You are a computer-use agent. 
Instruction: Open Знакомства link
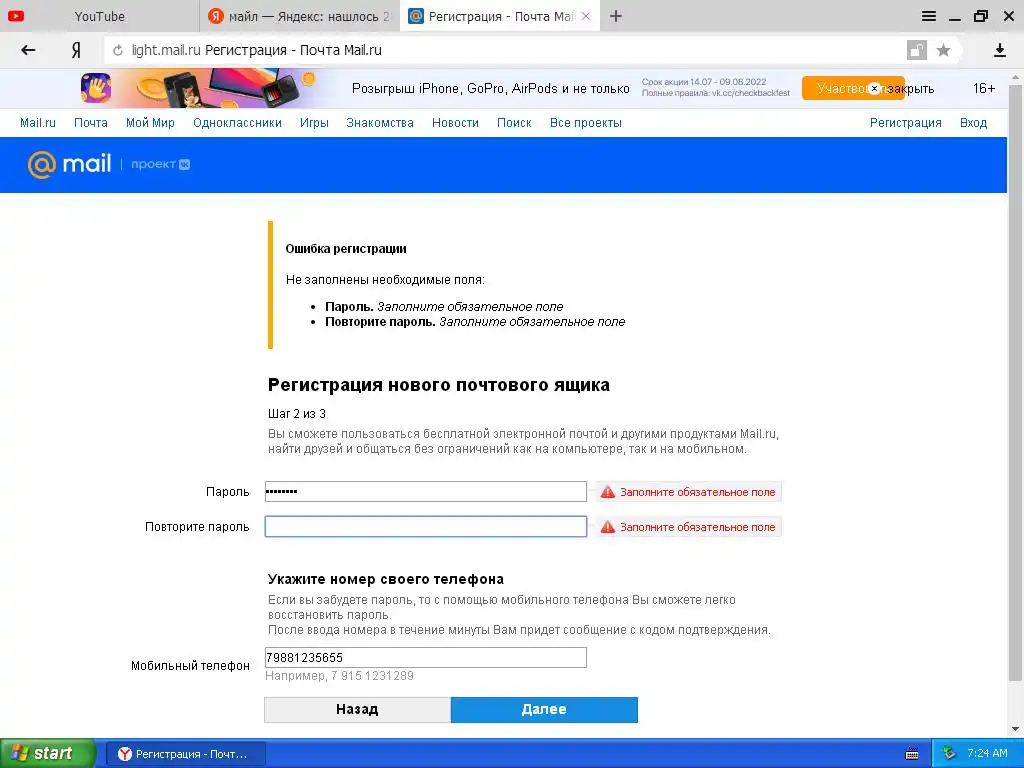pyautogui.click(x=380, y=123)
